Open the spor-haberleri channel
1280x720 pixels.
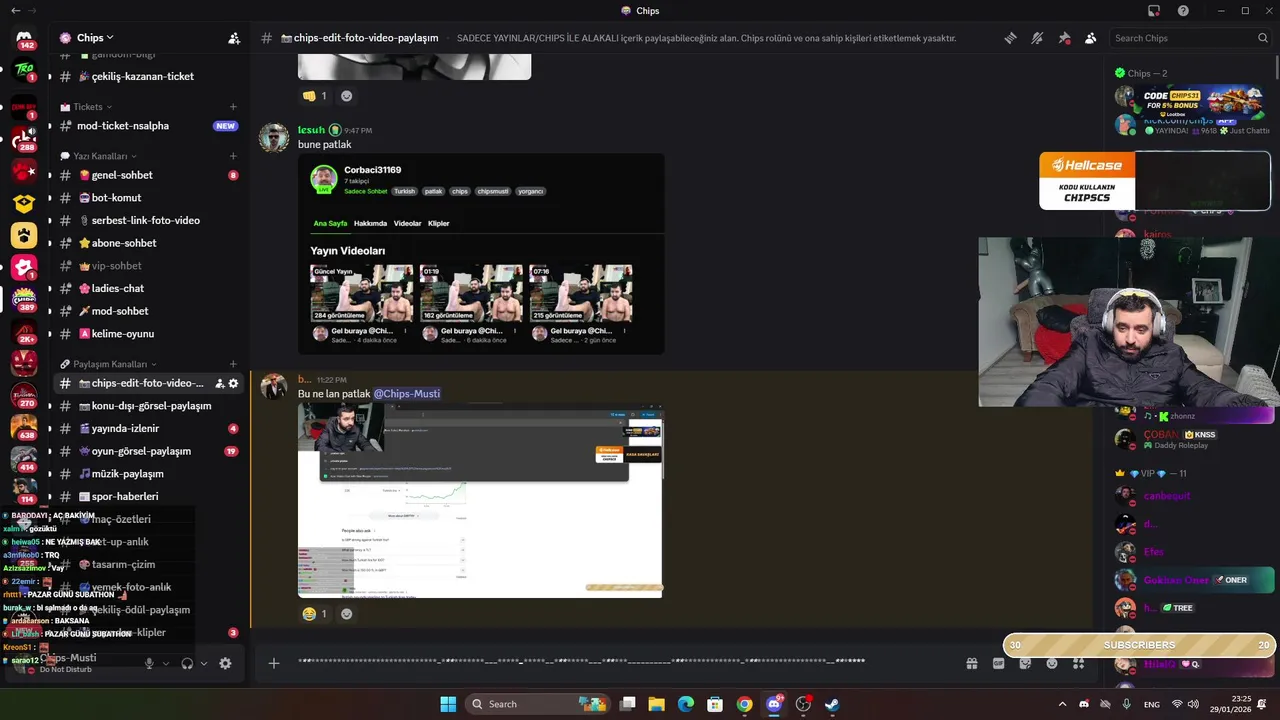(148, 496)
